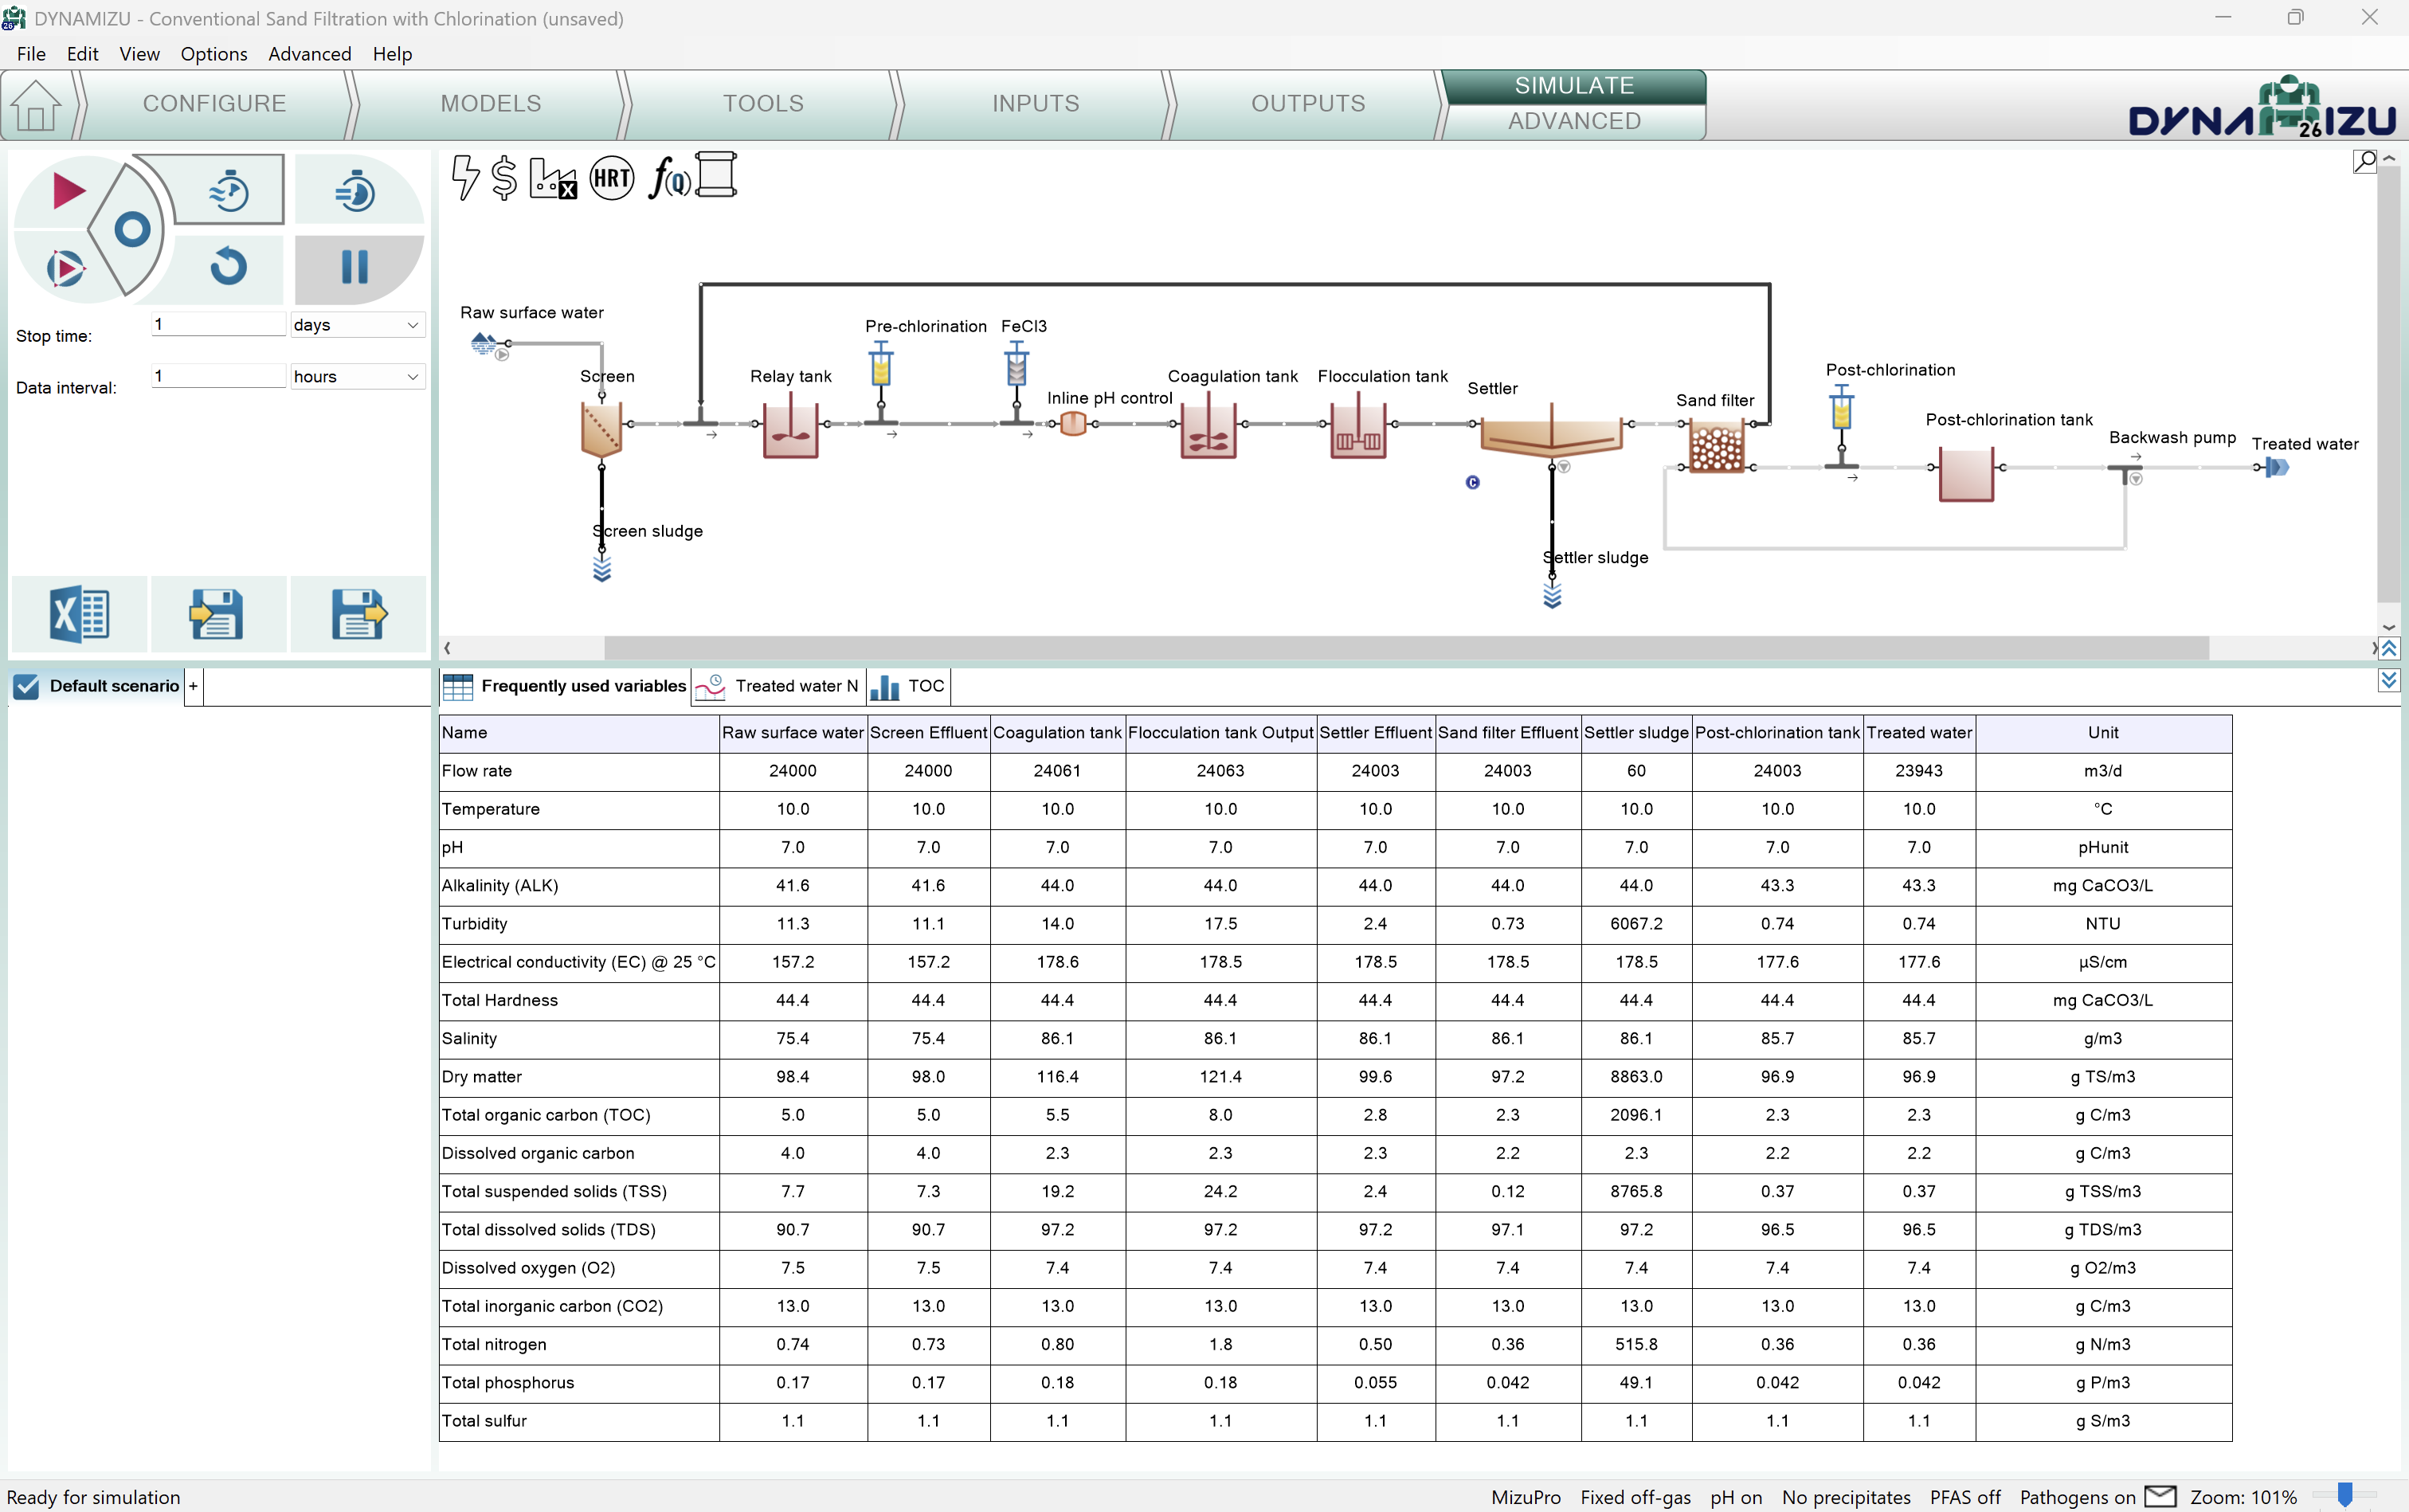Click the energy lightning bolt icon
Image resolution: width=2409 pixels, height=1512 pixels.
pyautogui.click(x=465, y=178)
